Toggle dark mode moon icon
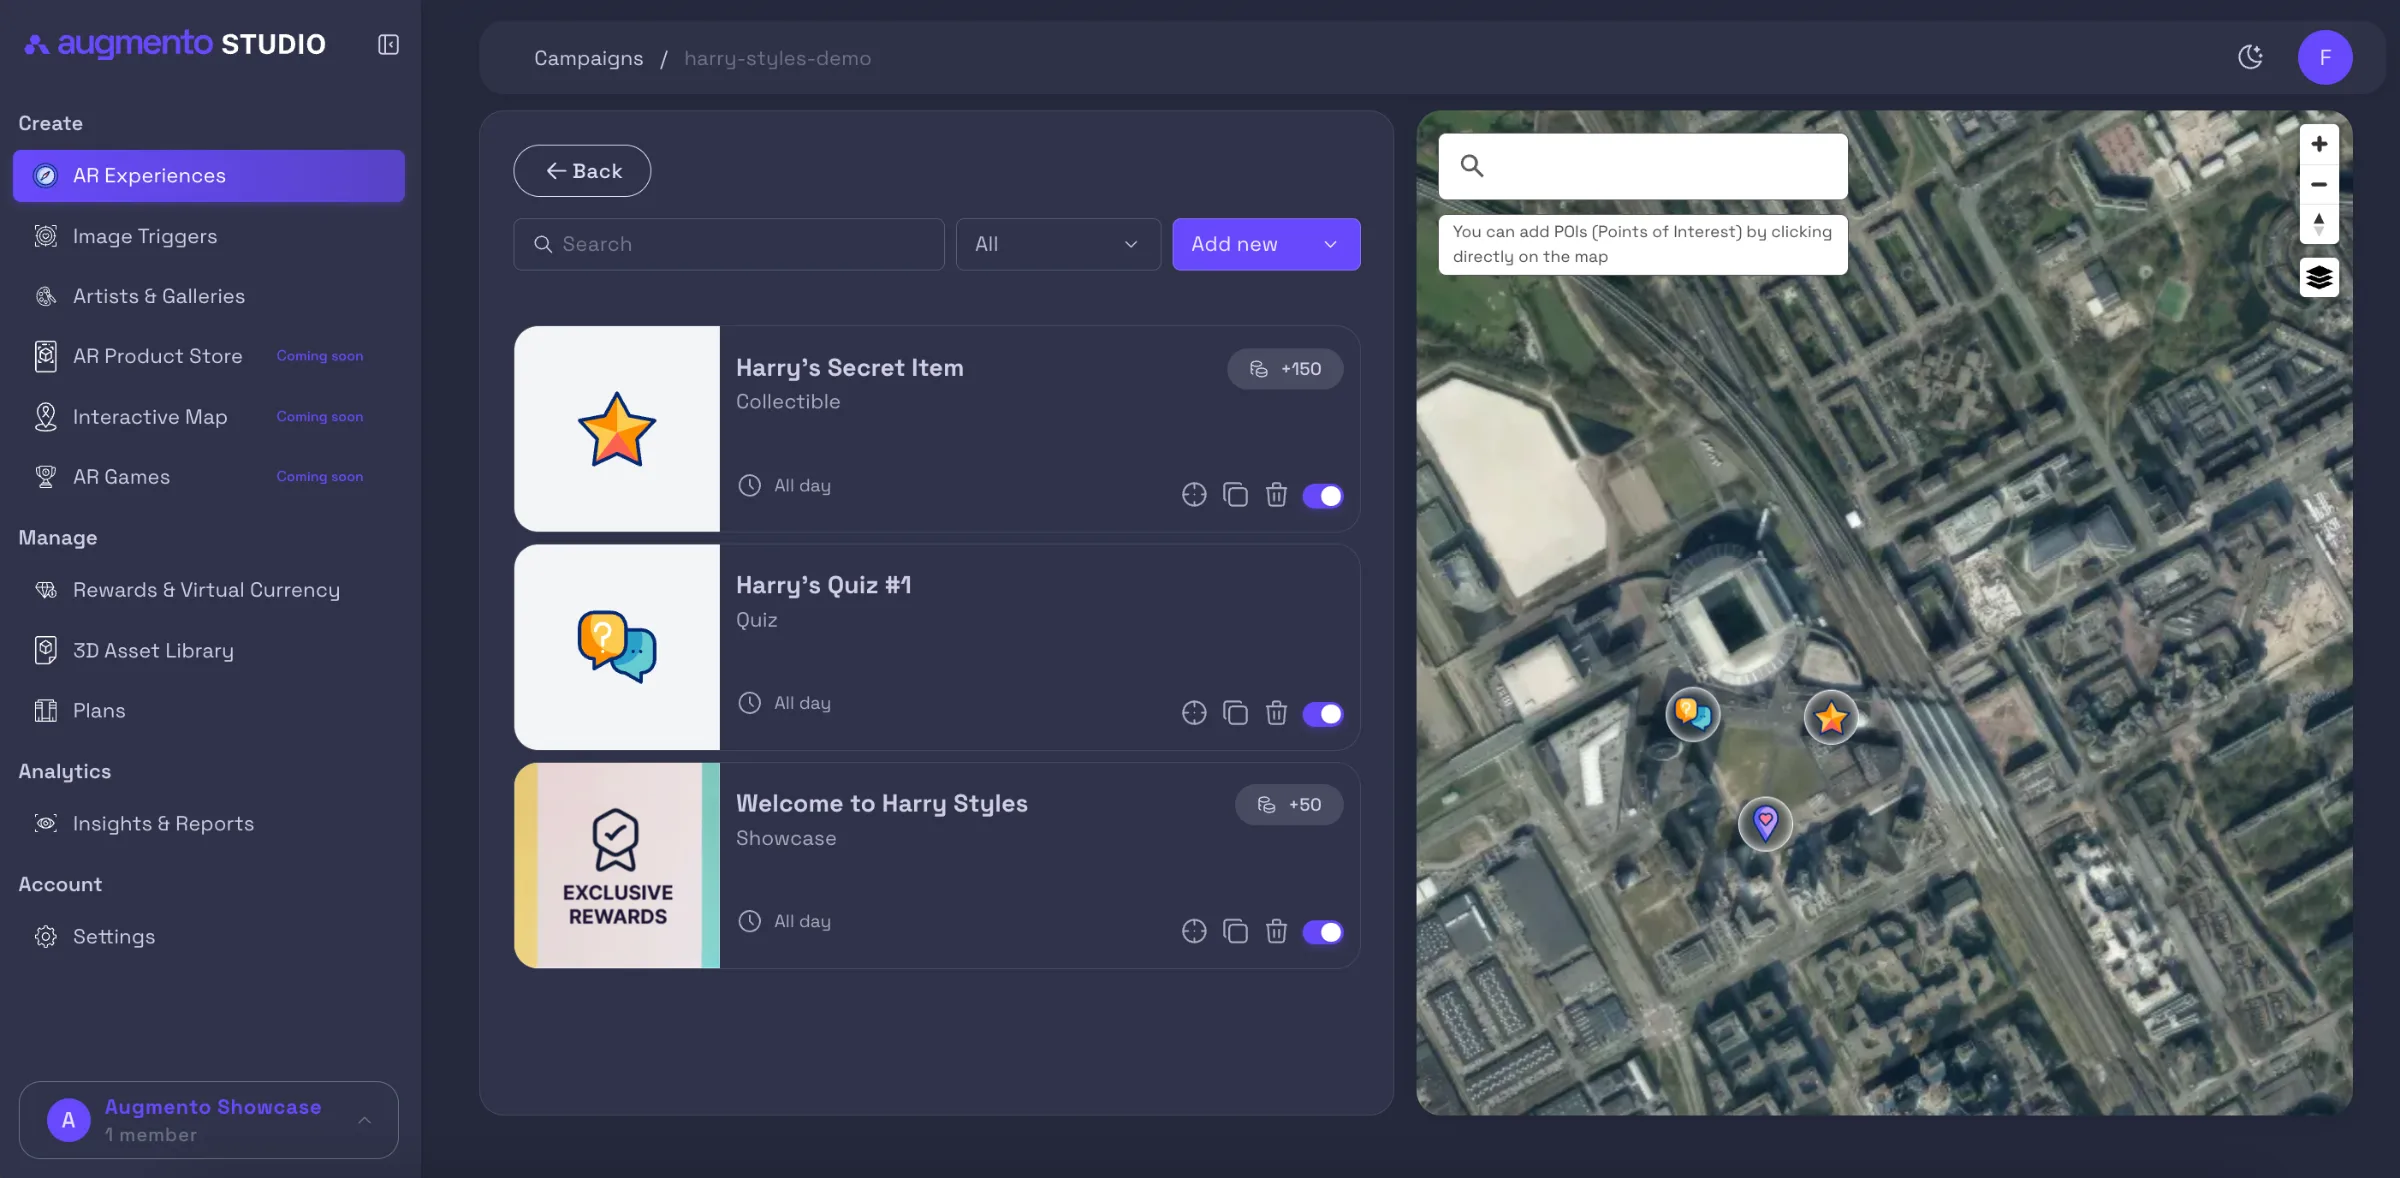 point(2250,57)
